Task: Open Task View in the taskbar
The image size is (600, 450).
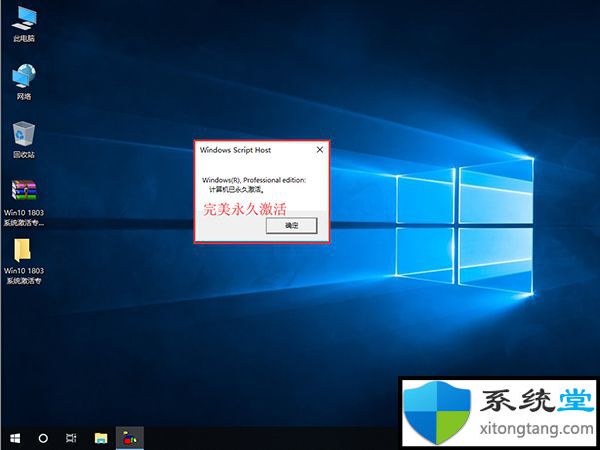Action: click(x=71, y=438)
